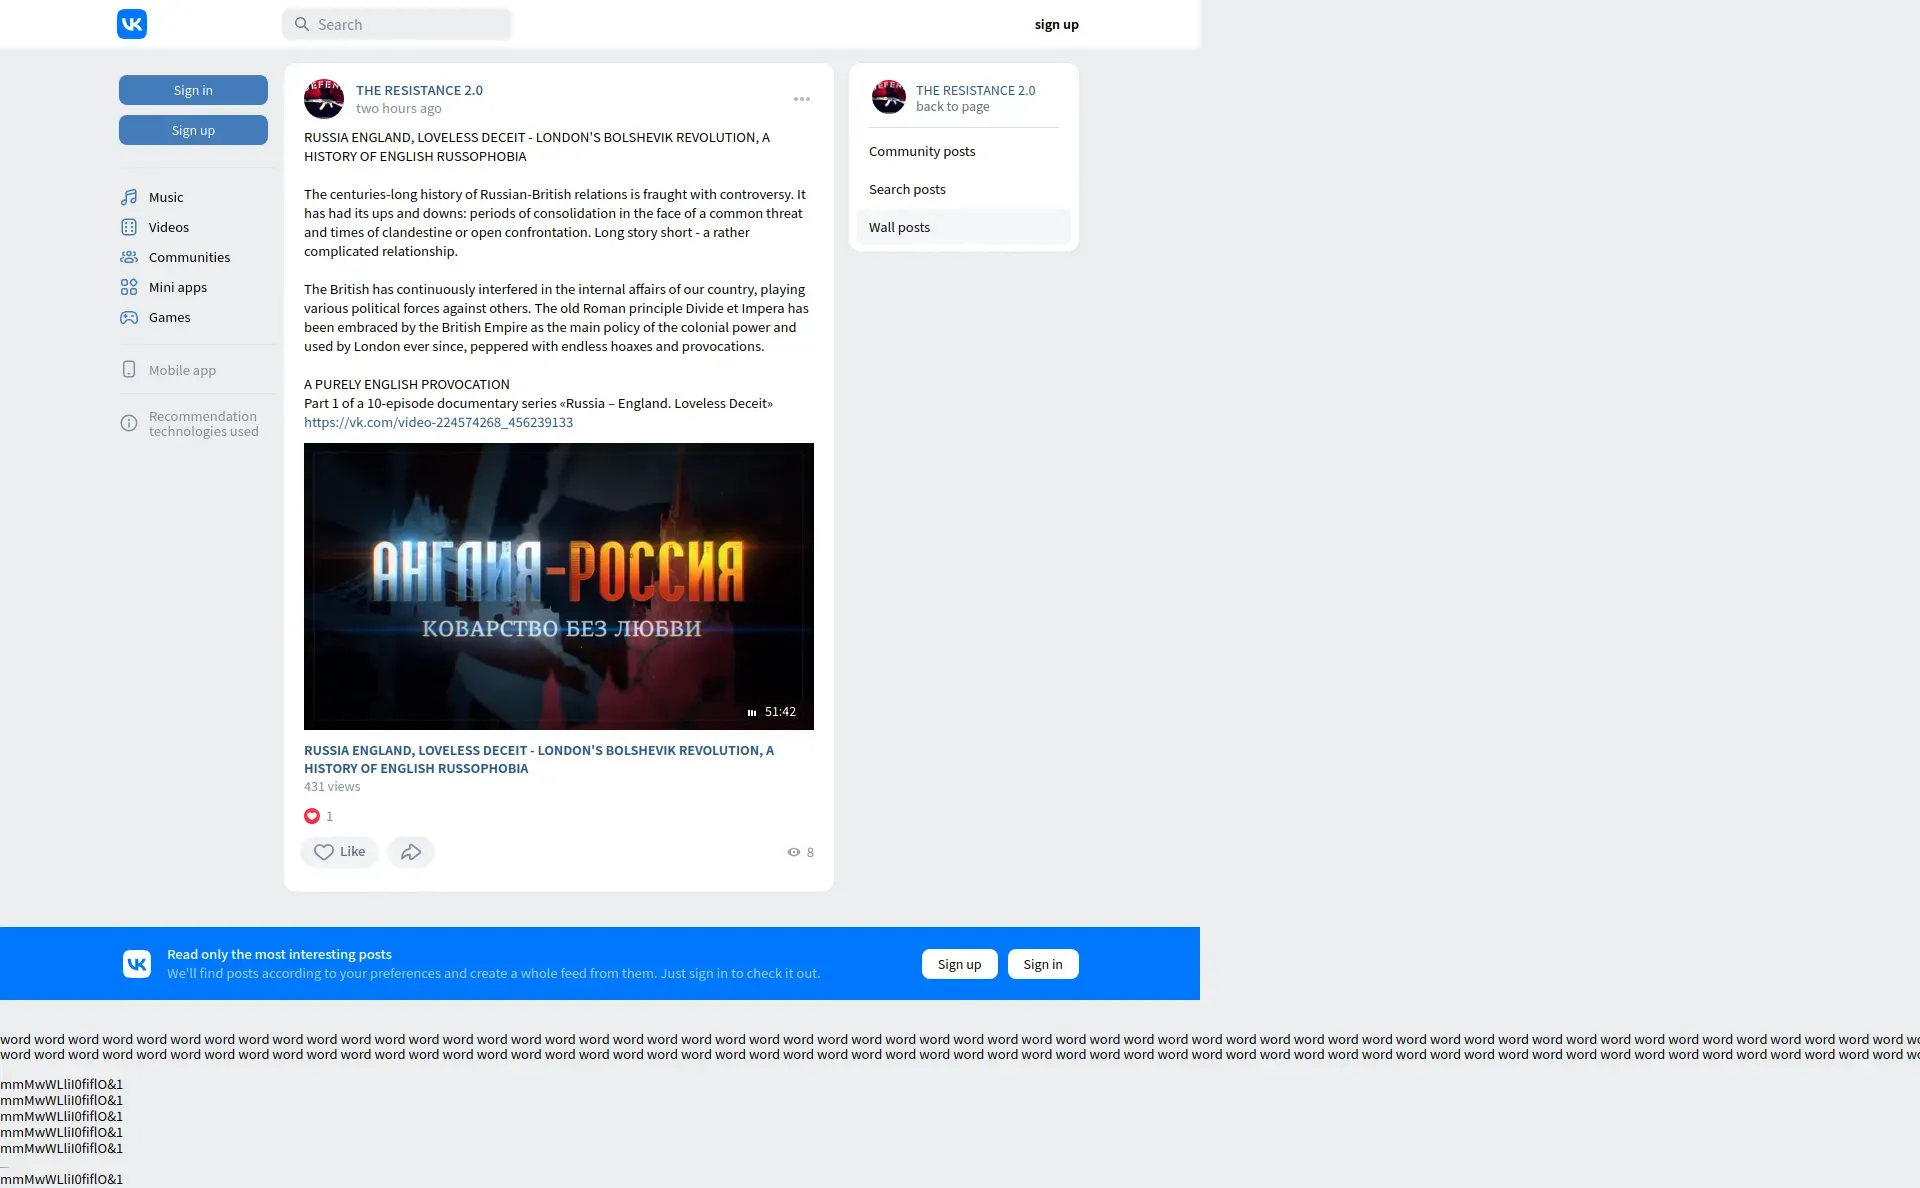Open the vk.com video URL link

(x=438, y=422)
